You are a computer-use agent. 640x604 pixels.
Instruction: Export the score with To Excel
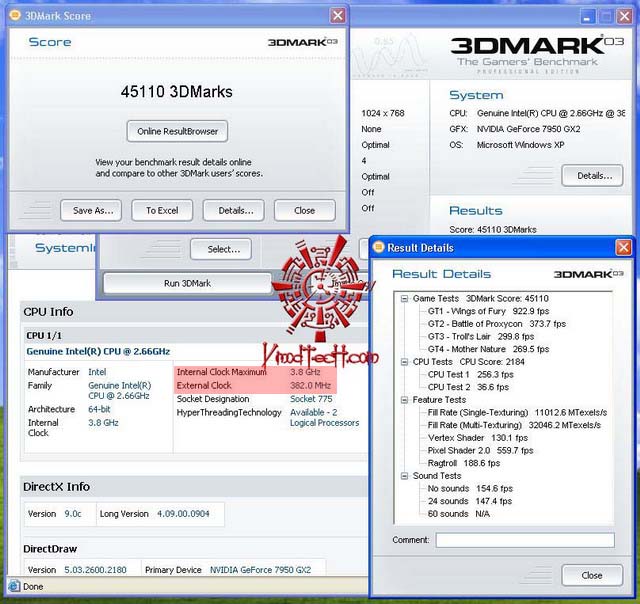(x=162, y=211)
